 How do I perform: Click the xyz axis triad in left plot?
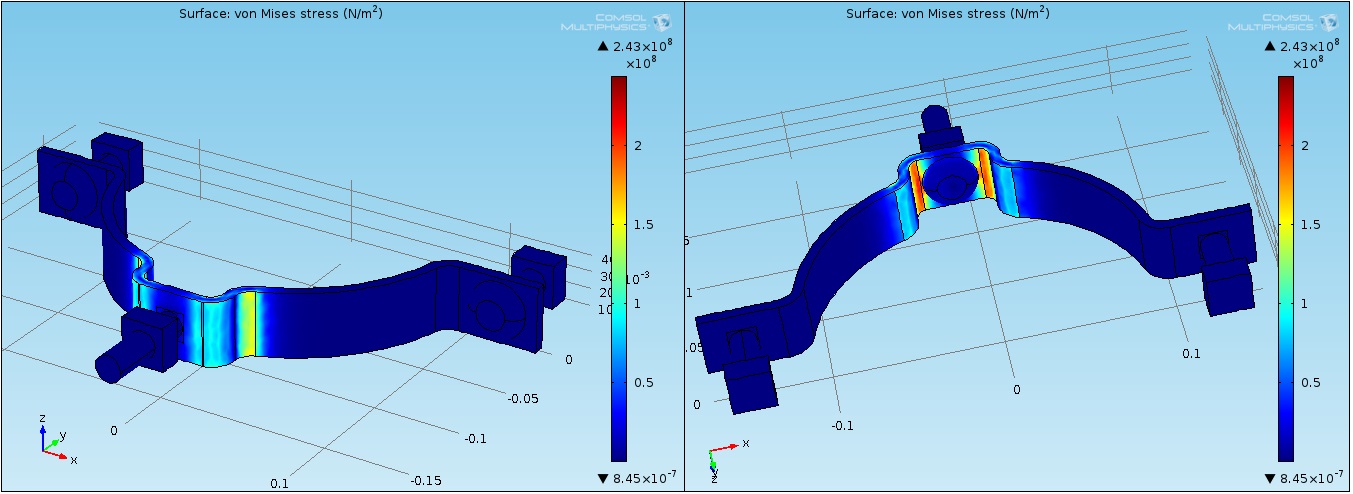54,440
